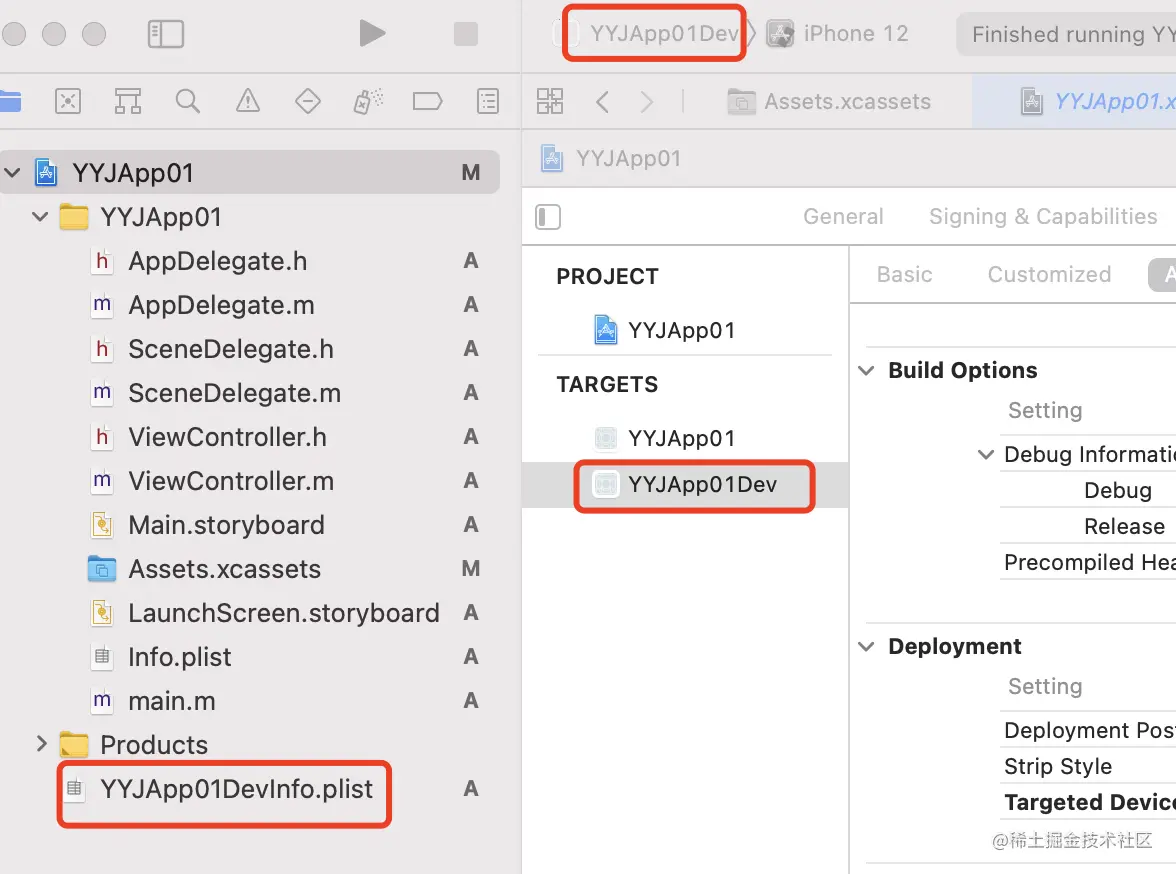1176x874 pixels.
Task: Switch to the Signing & Capabilities tab
Action: [1042, 217]
